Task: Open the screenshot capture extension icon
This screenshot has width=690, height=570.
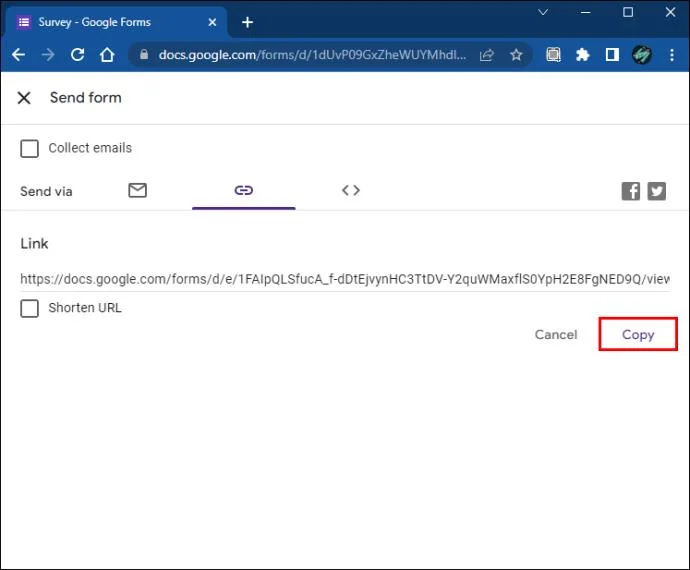Action: pyautogui.click(x=553, y=55)
